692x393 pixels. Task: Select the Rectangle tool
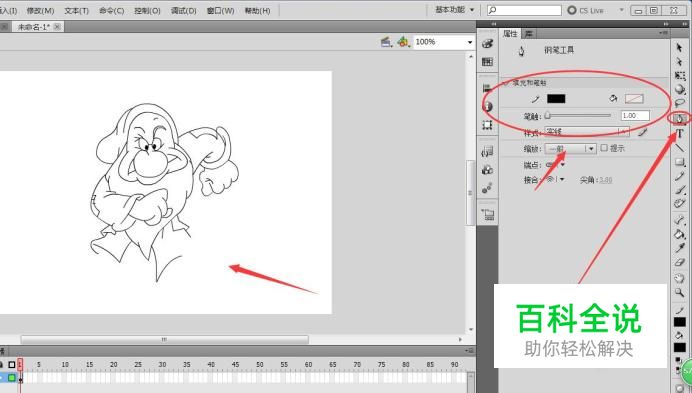[x=680, y=162]
